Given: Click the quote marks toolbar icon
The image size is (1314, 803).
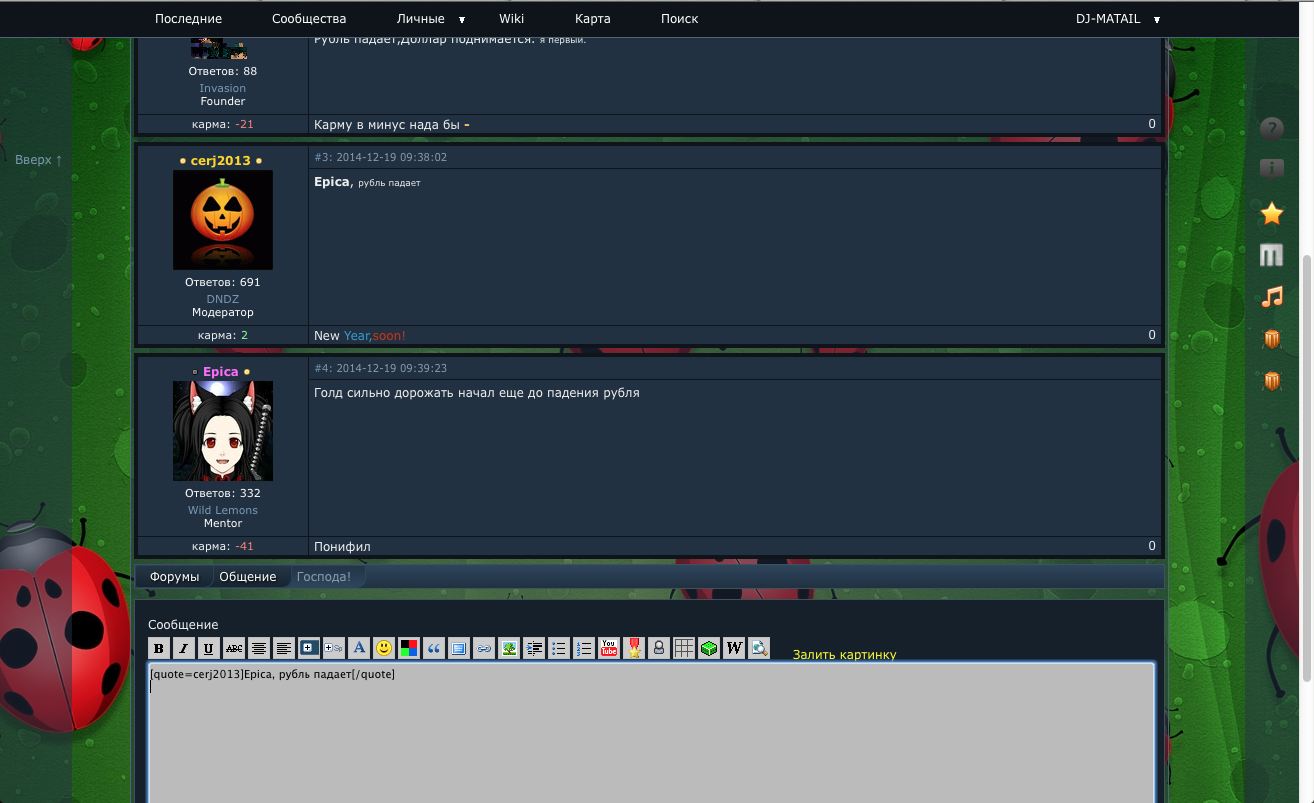Looking at the screenshot, I should click(x=434, y=648).
